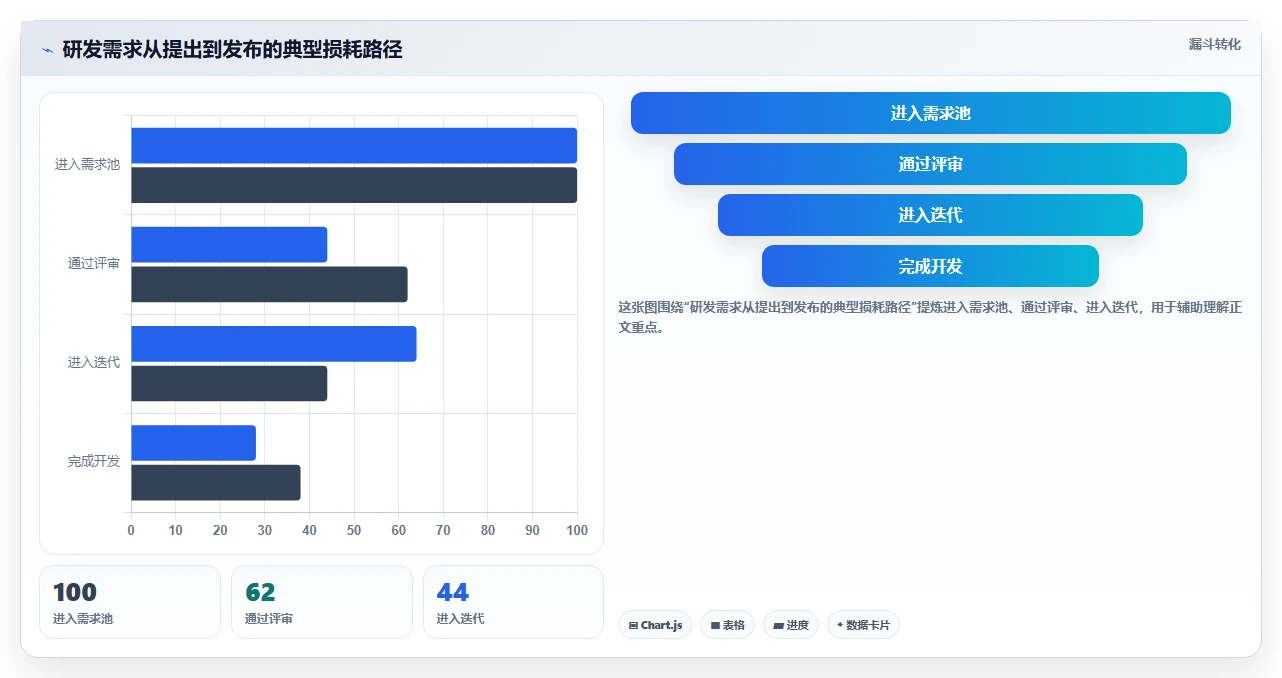Click the x-axis tick label 0
This screenshot has width=1282, height=678.
tap(131, 530)
